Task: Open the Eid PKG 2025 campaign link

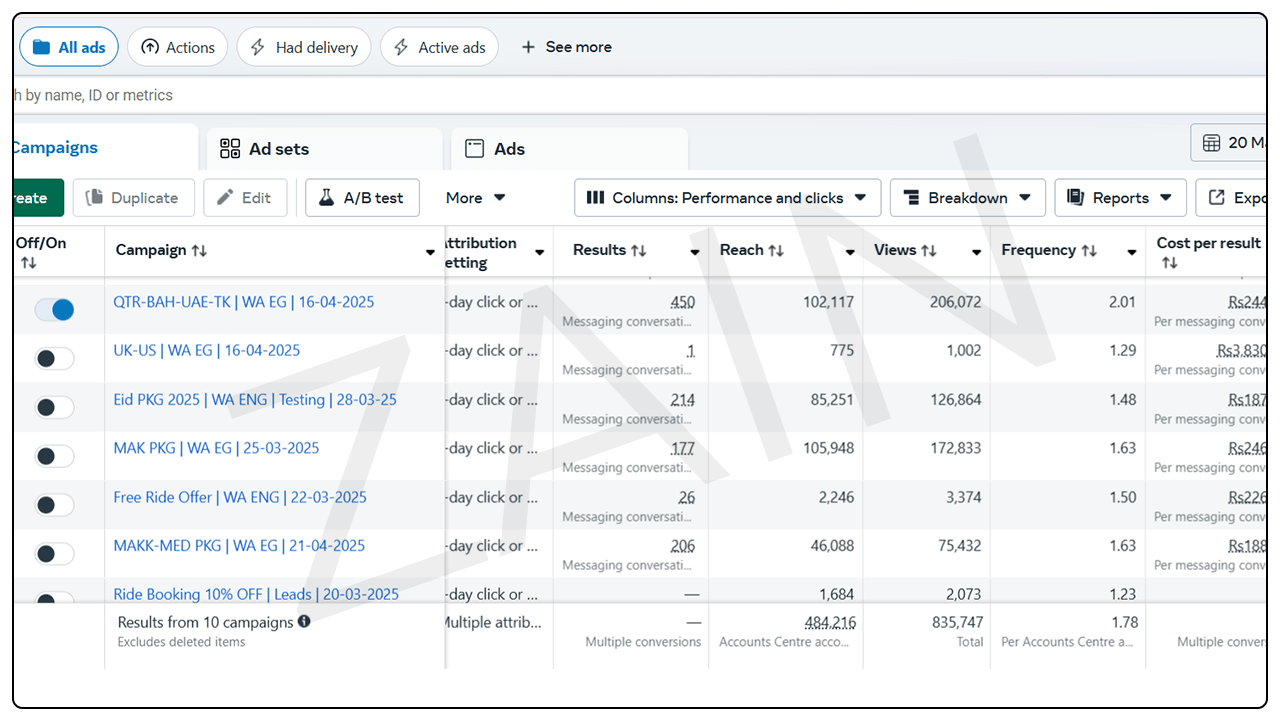Action: click(x=255, y=399)
